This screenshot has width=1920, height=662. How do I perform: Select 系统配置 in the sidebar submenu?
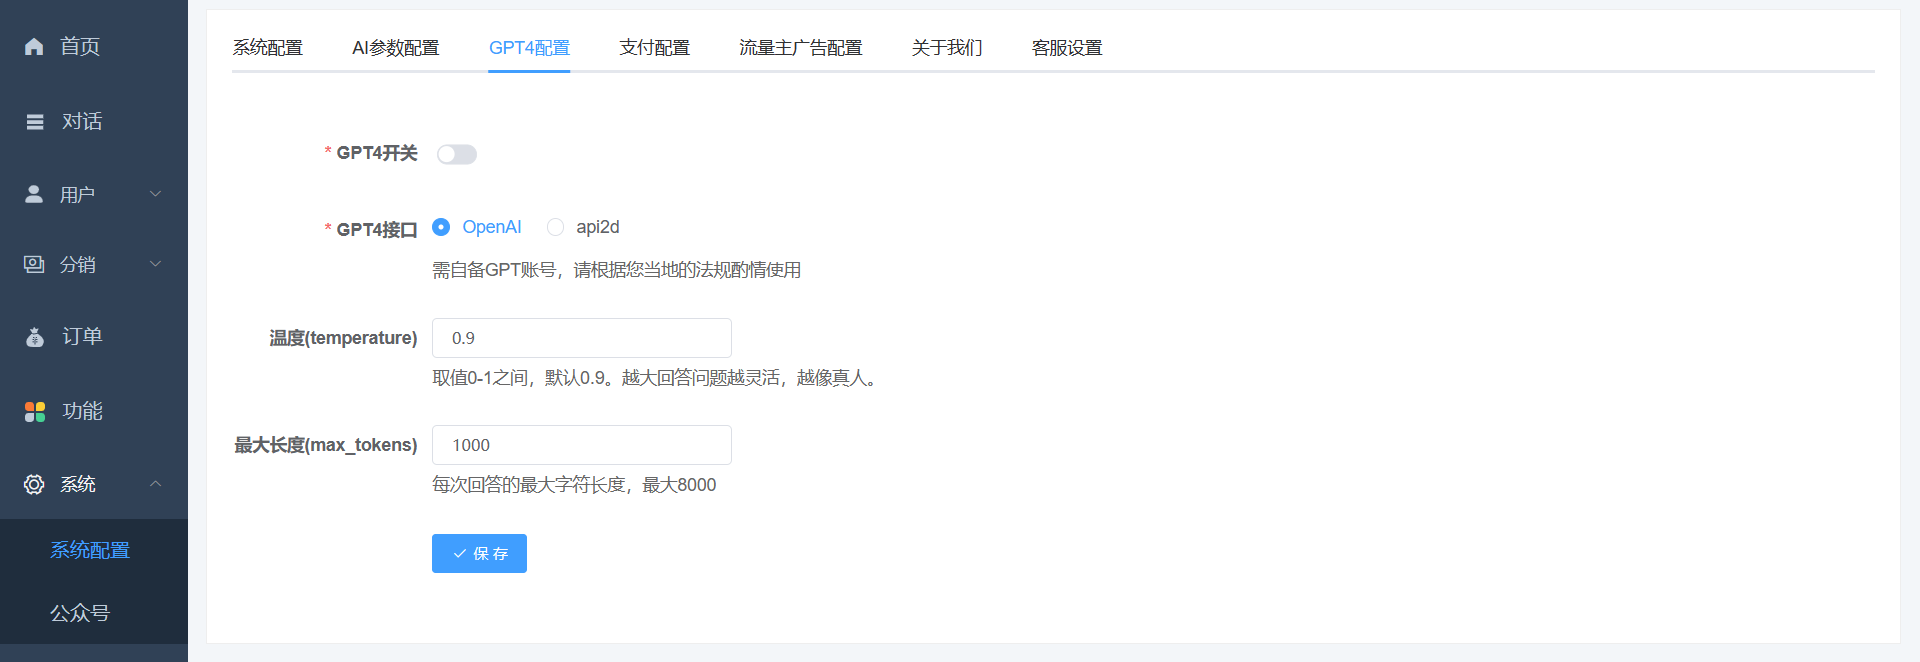90,550
